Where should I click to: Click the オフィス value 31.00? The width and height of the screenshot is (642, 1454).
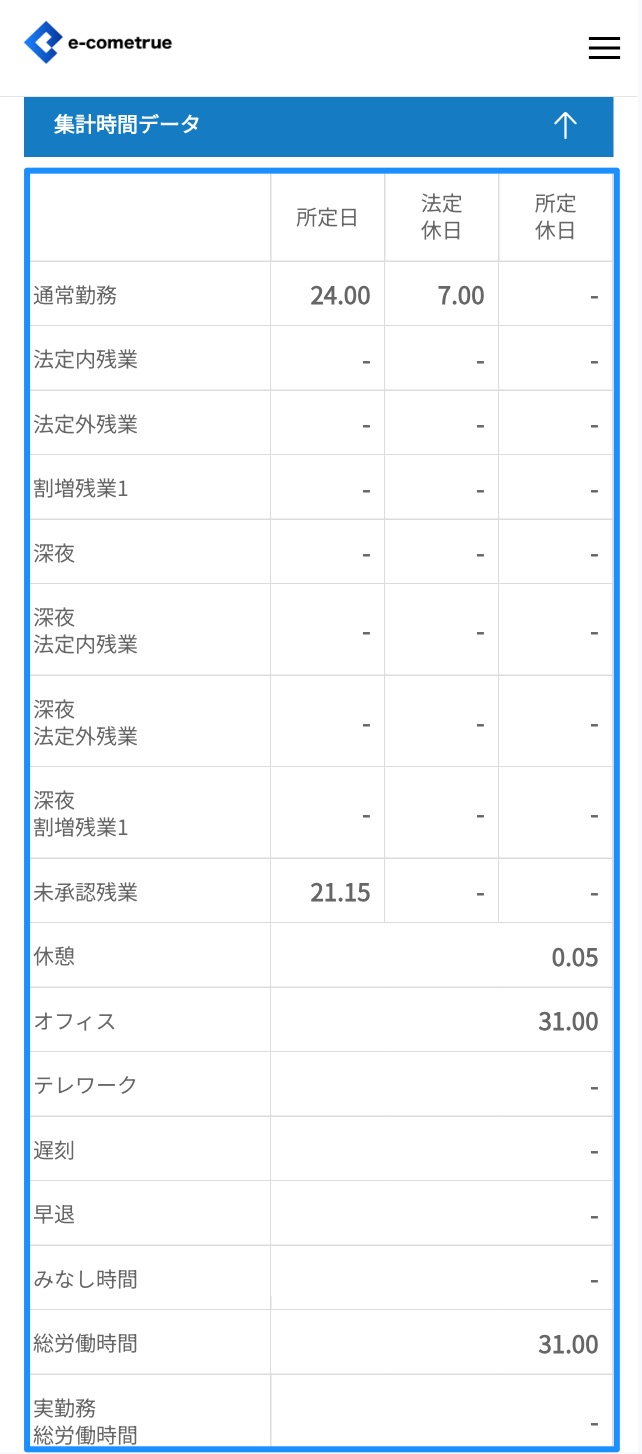(568, 1022)
